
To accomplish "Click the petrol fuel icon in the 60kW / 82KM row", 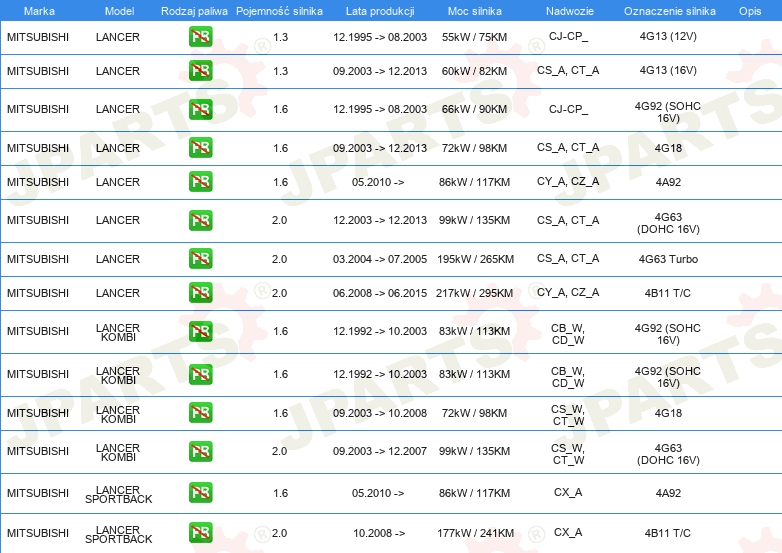I will pos(200,71).
